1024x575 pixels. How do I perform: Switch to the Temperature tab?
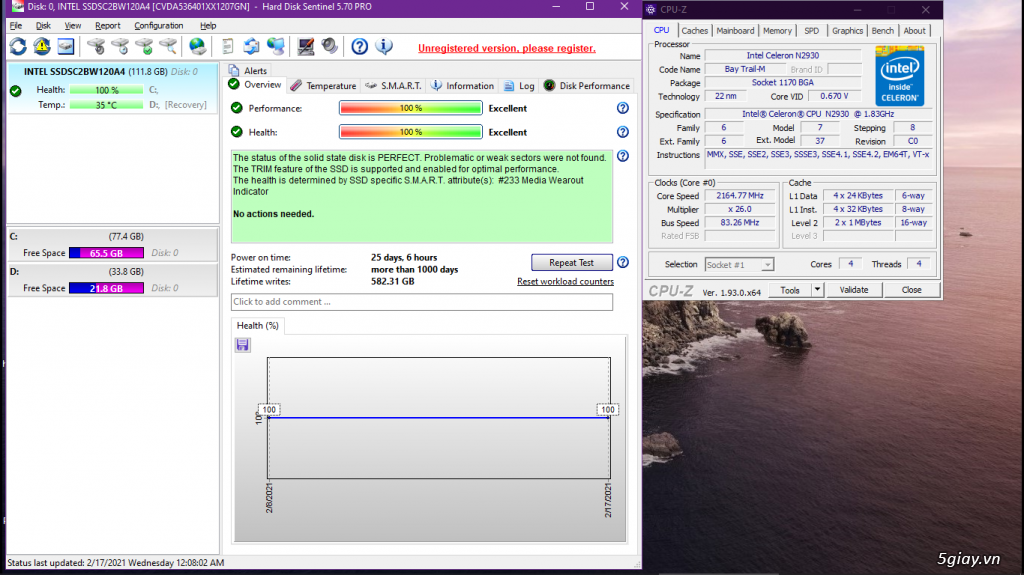point(323,86)
